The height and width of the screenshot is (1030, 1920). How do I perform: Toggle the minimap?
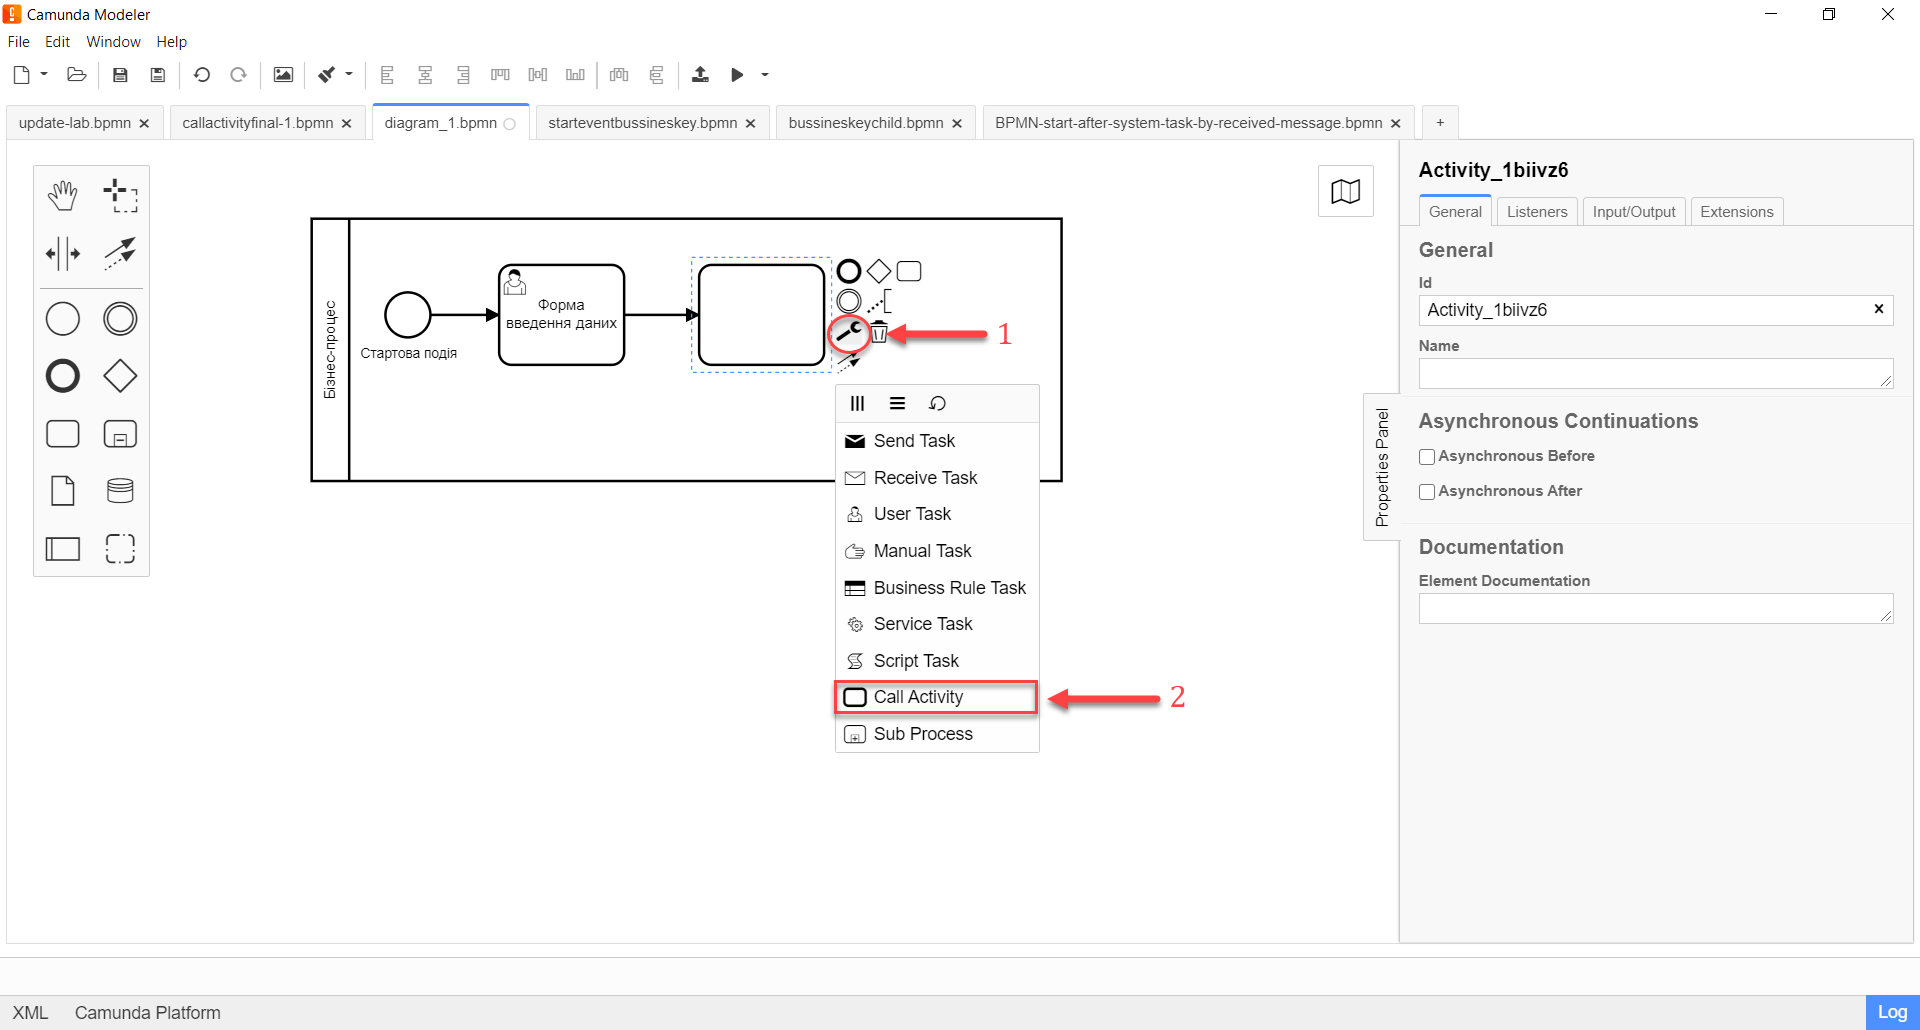tap(1346, 191)
